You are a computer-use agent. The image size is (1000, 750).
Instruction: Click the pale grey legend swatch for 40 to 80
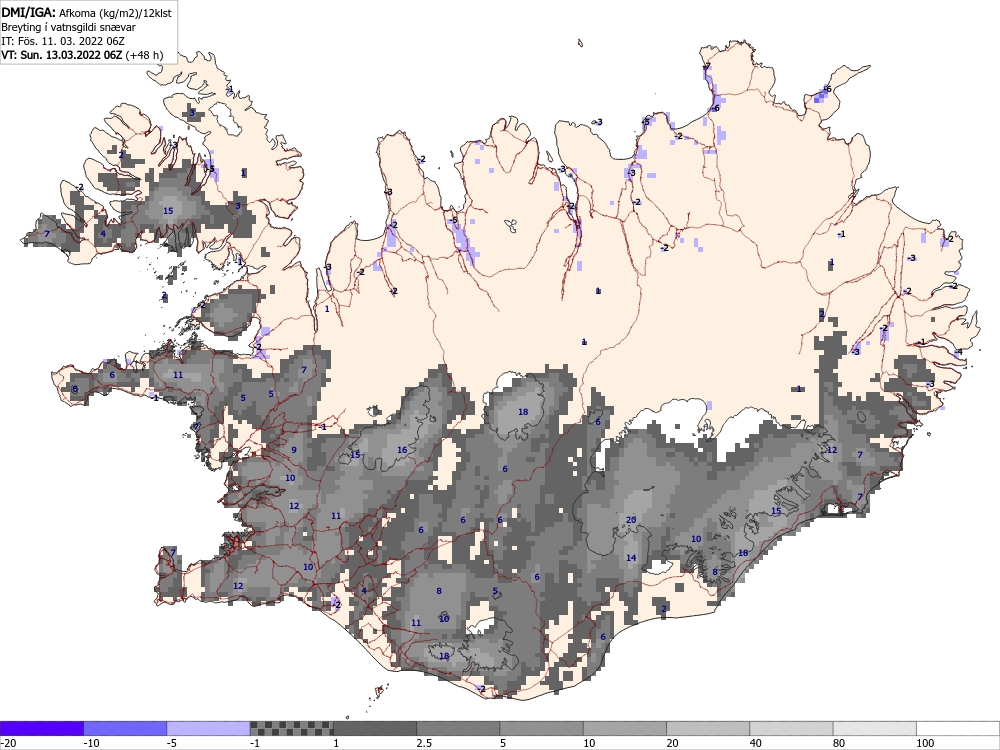point(791,728)
